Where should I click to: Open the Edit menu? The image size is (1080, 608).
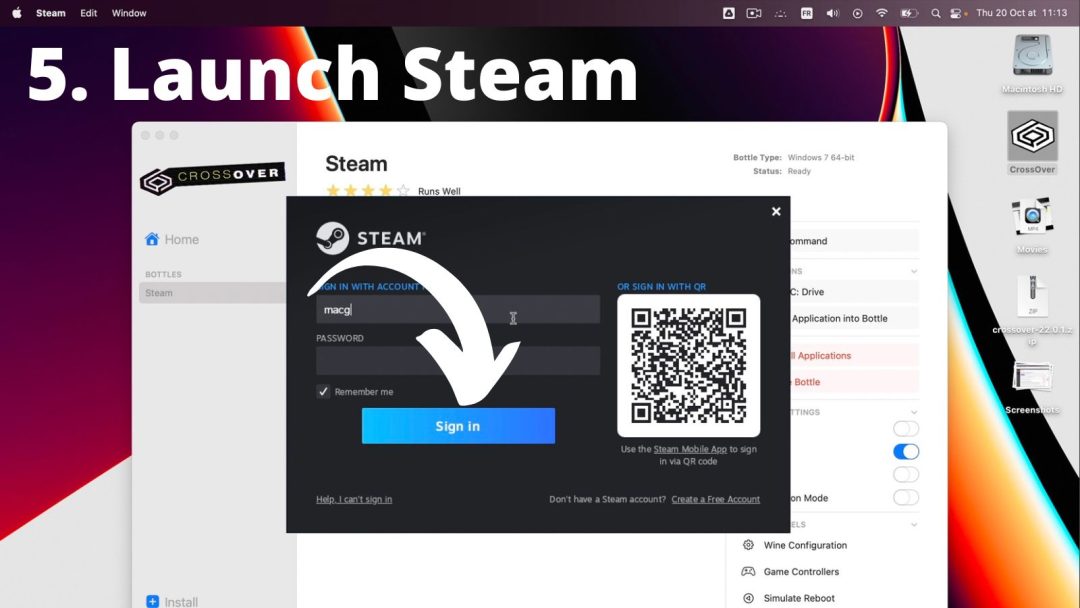click(88, 12)
